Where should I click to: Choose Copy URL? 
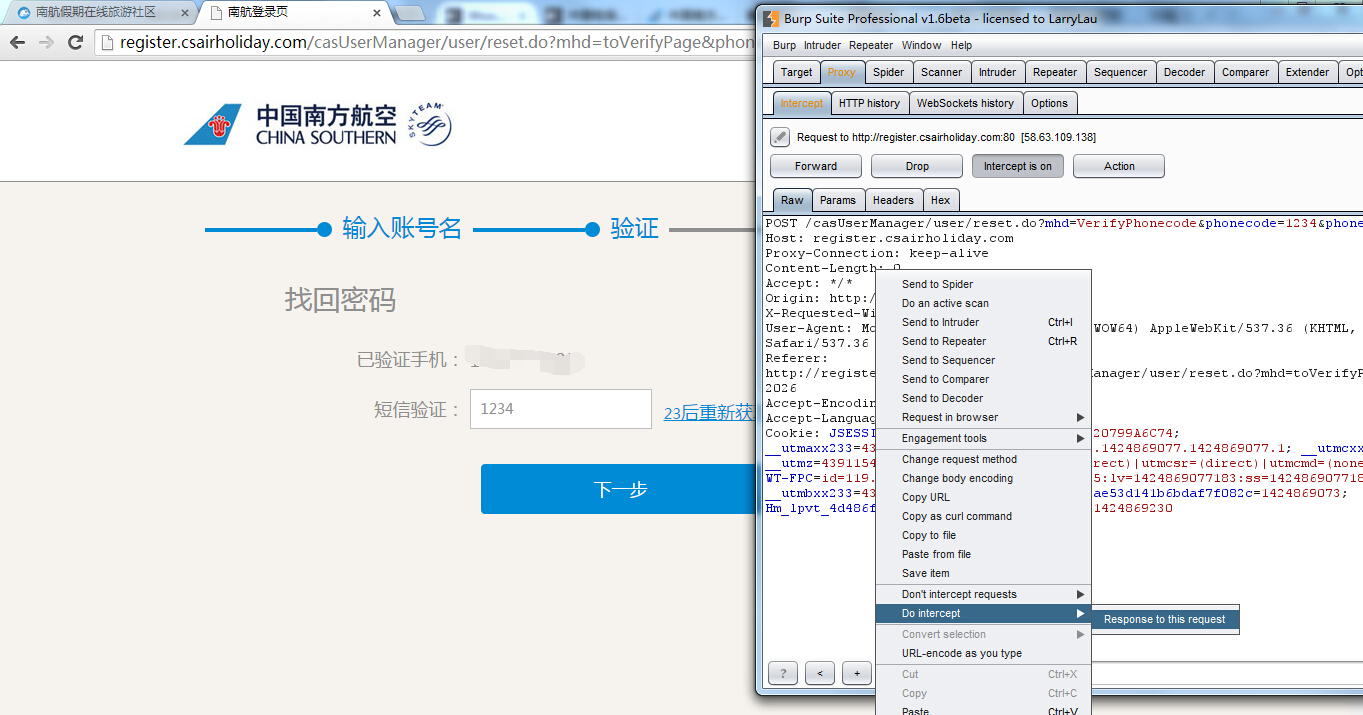pos(983,497)
